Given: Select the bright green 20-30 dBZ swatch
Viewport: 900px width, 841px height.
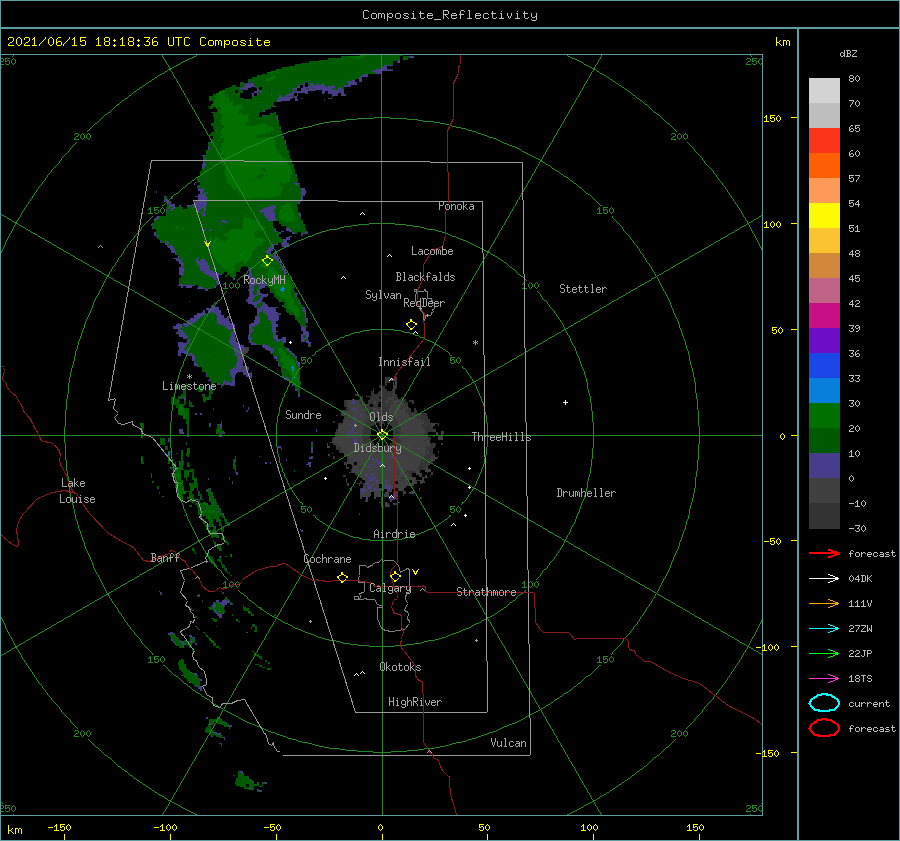Looking at the screenshot, I should pyautogui.click(x=824, y=416).
